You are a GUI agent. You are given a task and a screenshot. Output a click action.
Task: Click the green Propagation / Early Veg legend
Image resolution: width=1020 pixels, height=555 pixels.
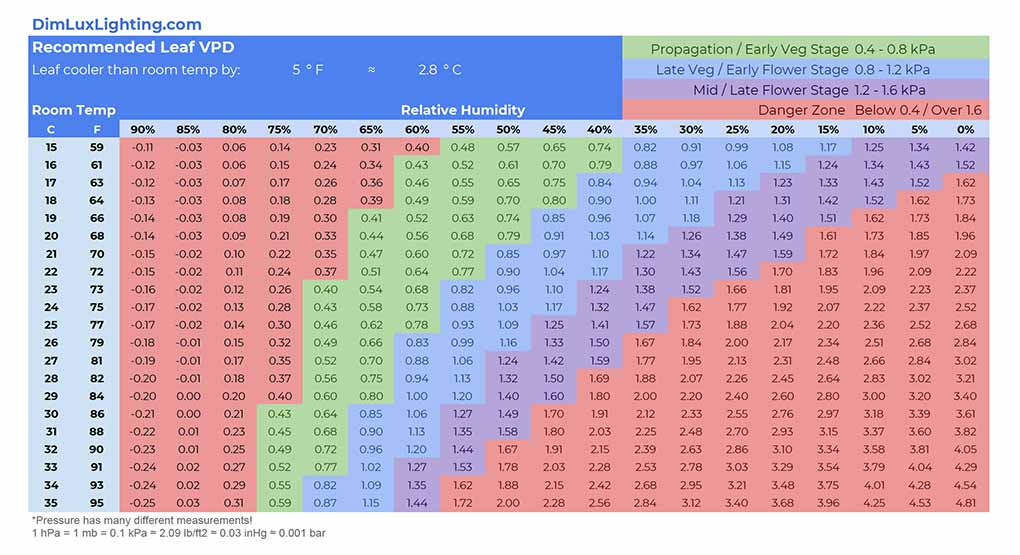point(805,49)
